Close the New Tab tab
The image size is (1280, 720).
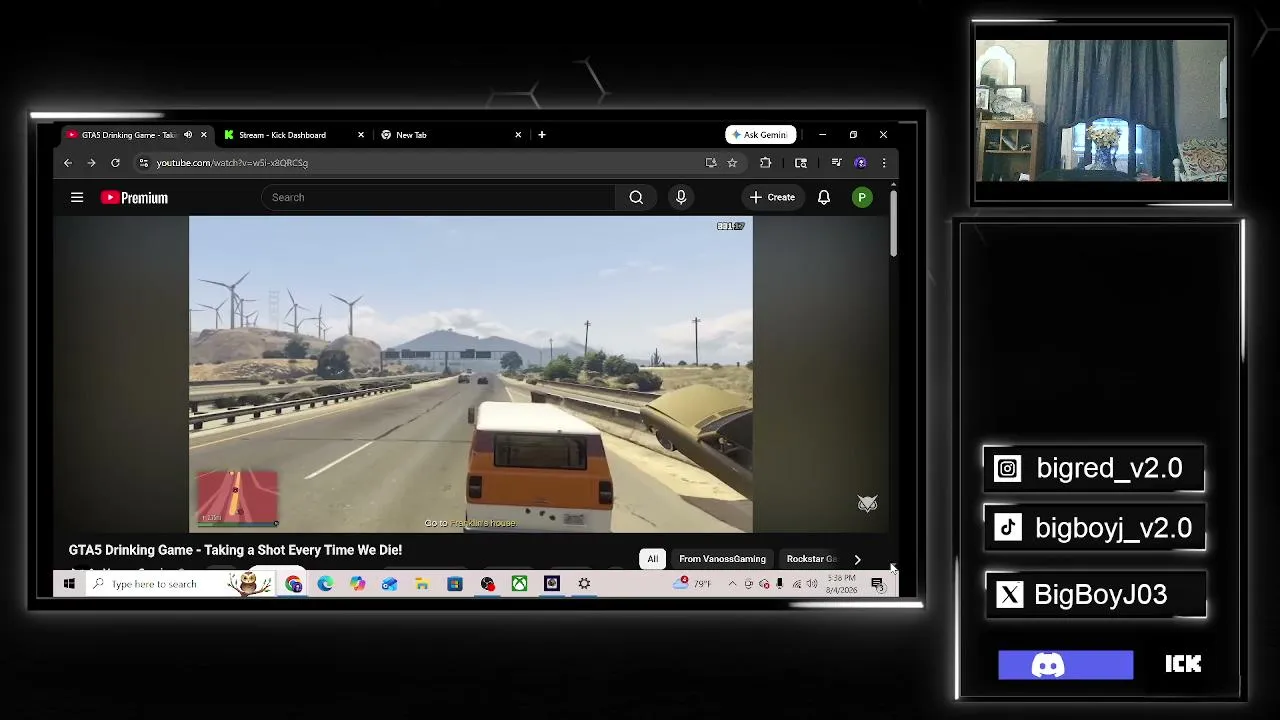[518, 135]
